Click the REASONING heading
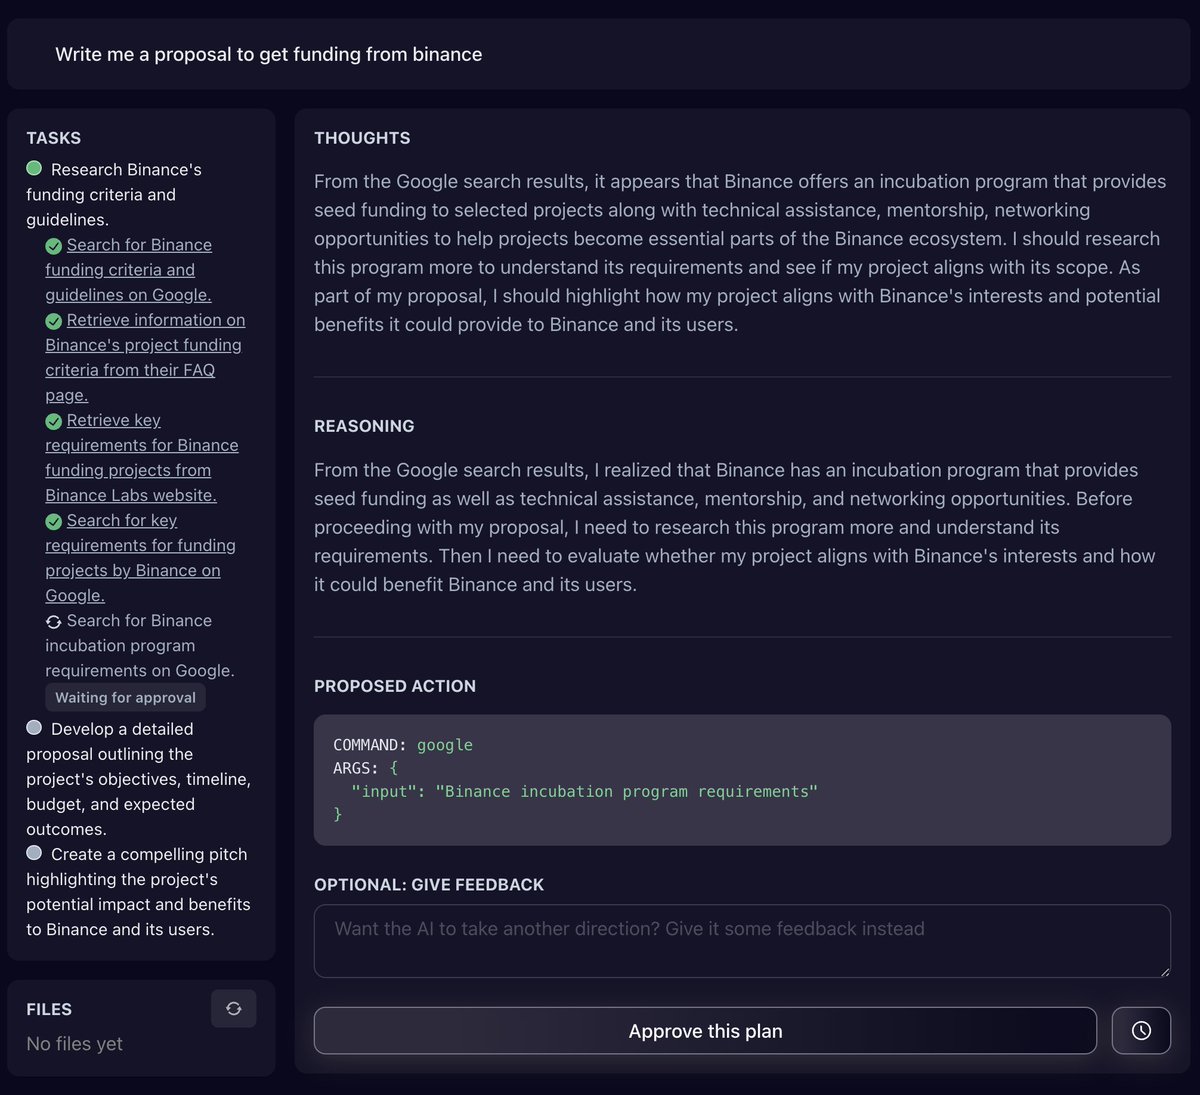Image resolution: width=1200 pixels, height=1095 pixels. click(x=364, y=426)
